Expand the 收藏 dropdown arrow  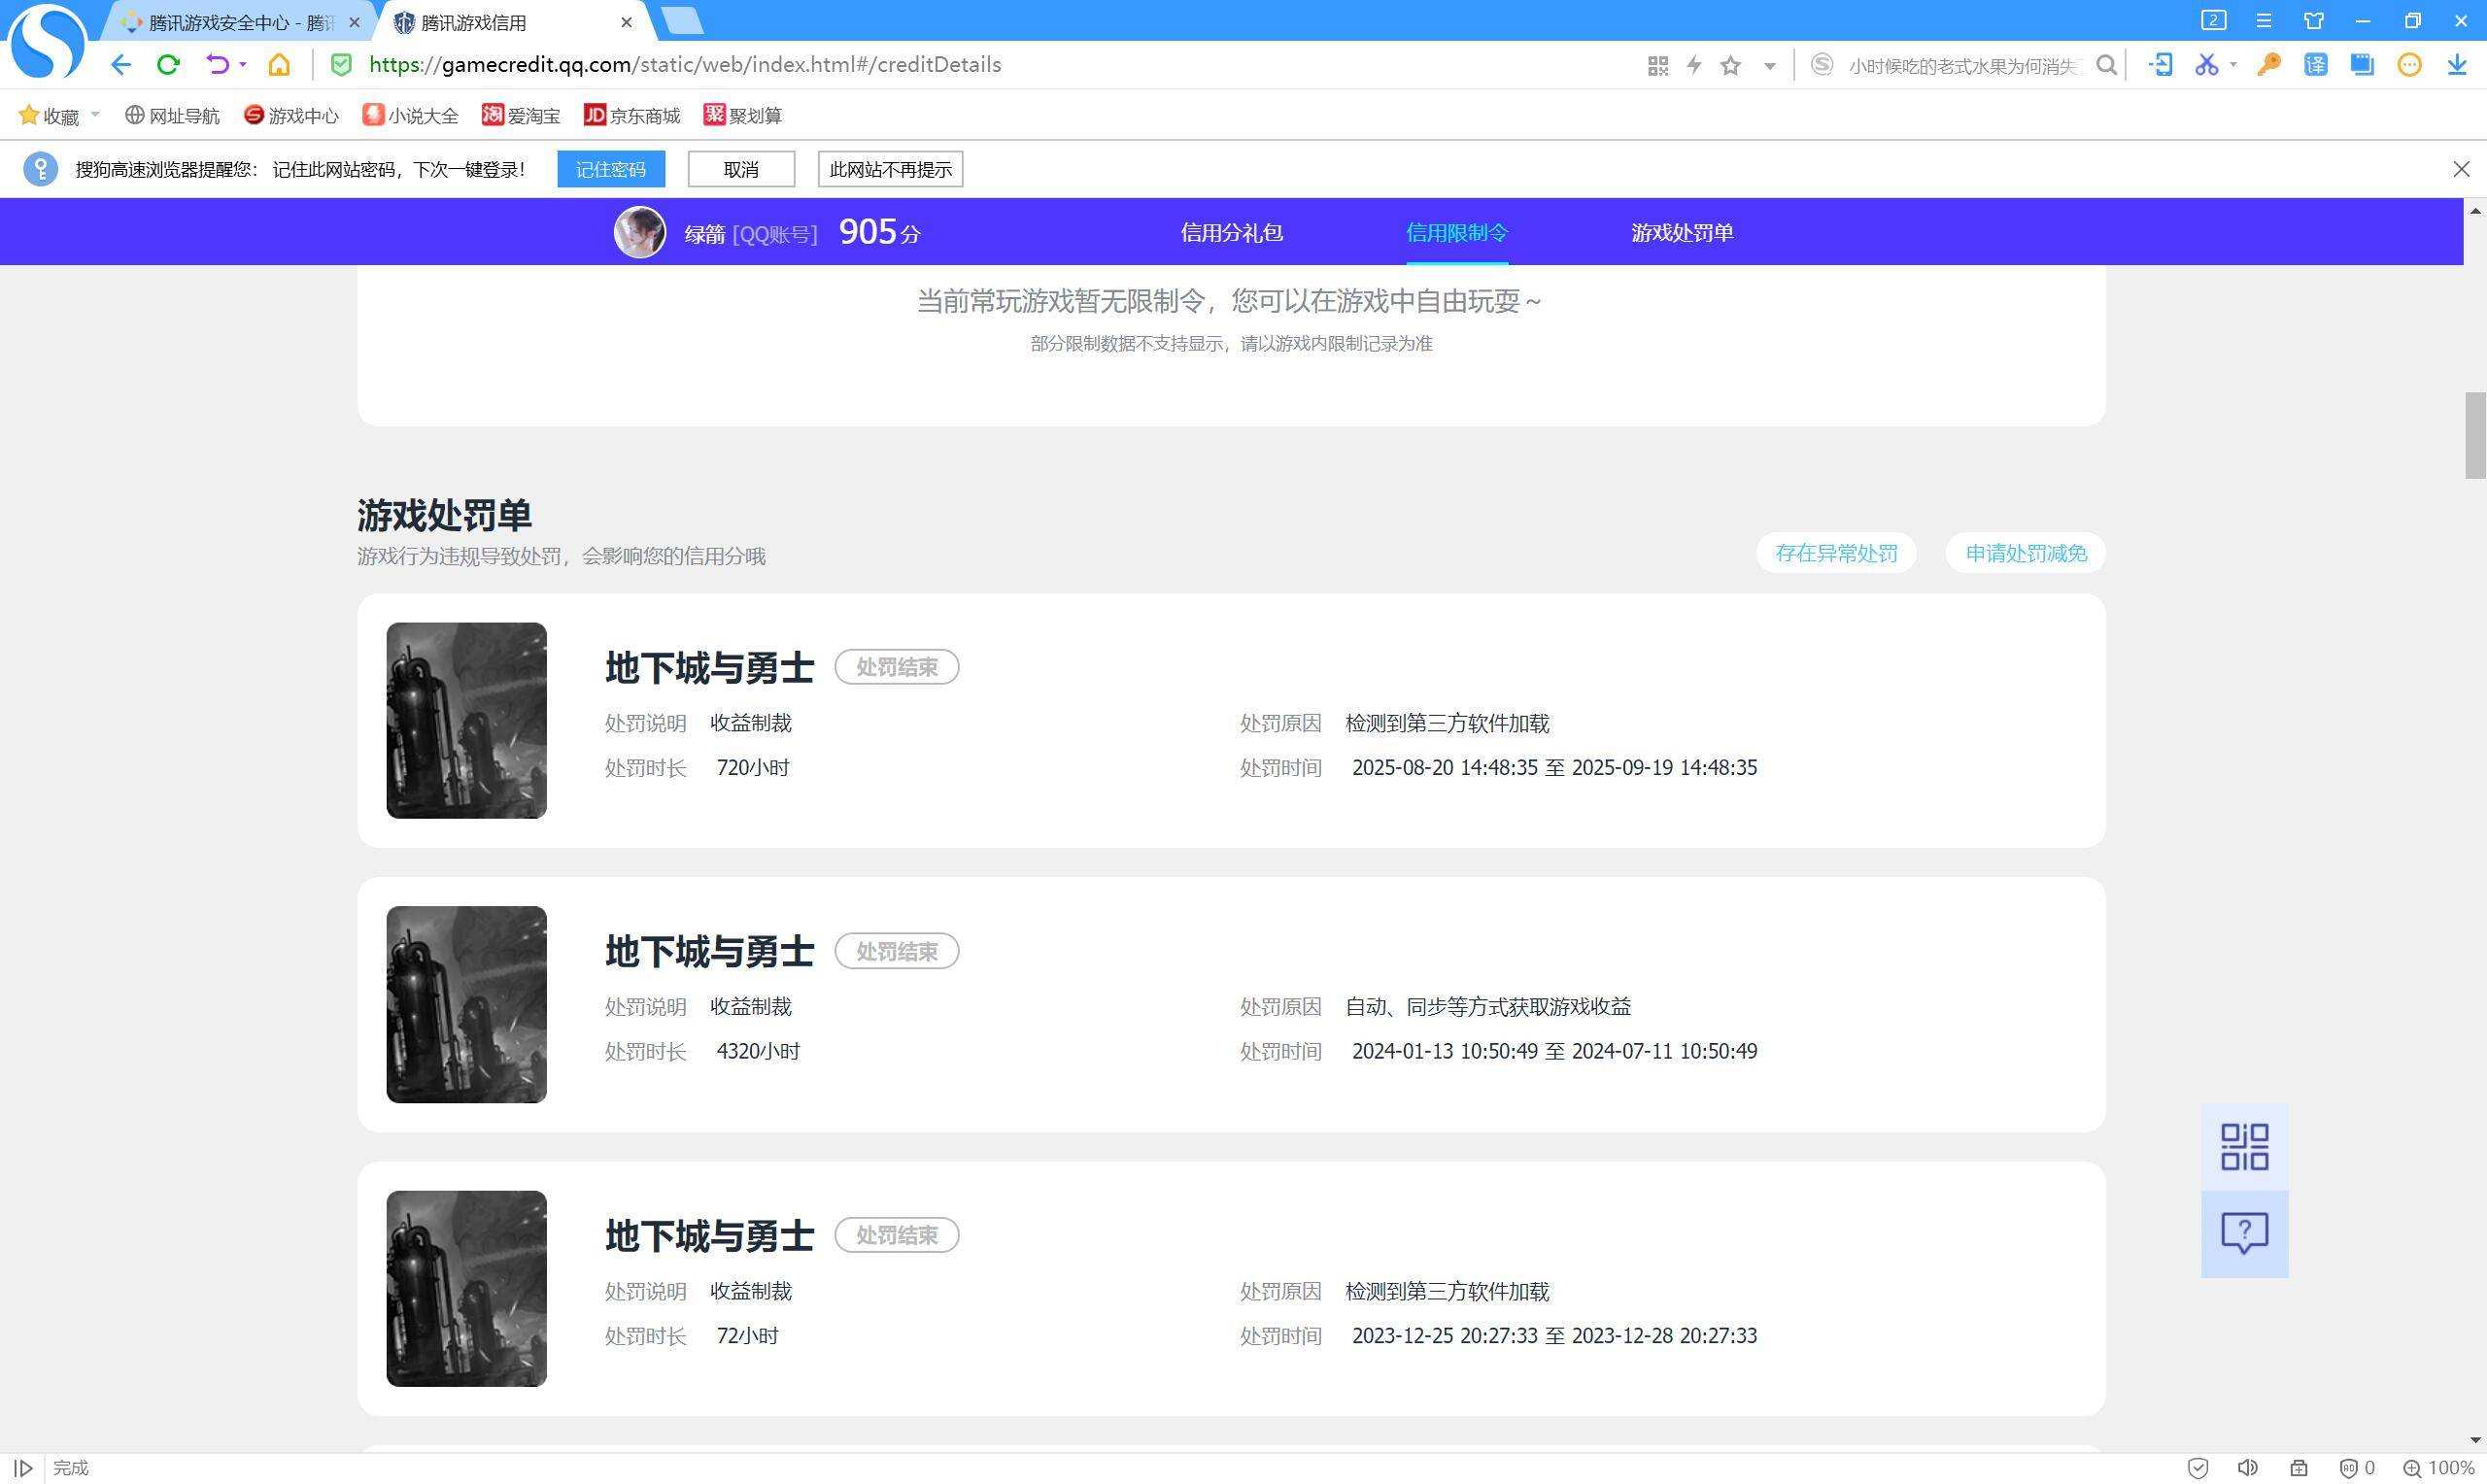point(95,115)
